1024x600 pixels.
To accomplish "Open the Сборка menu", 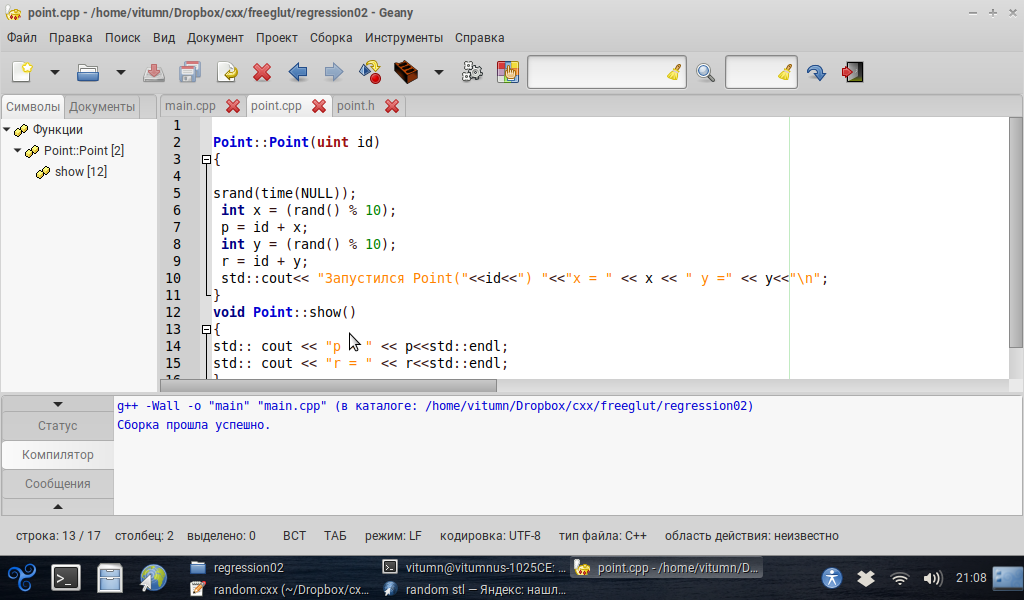I will click(x=331, y=38).
